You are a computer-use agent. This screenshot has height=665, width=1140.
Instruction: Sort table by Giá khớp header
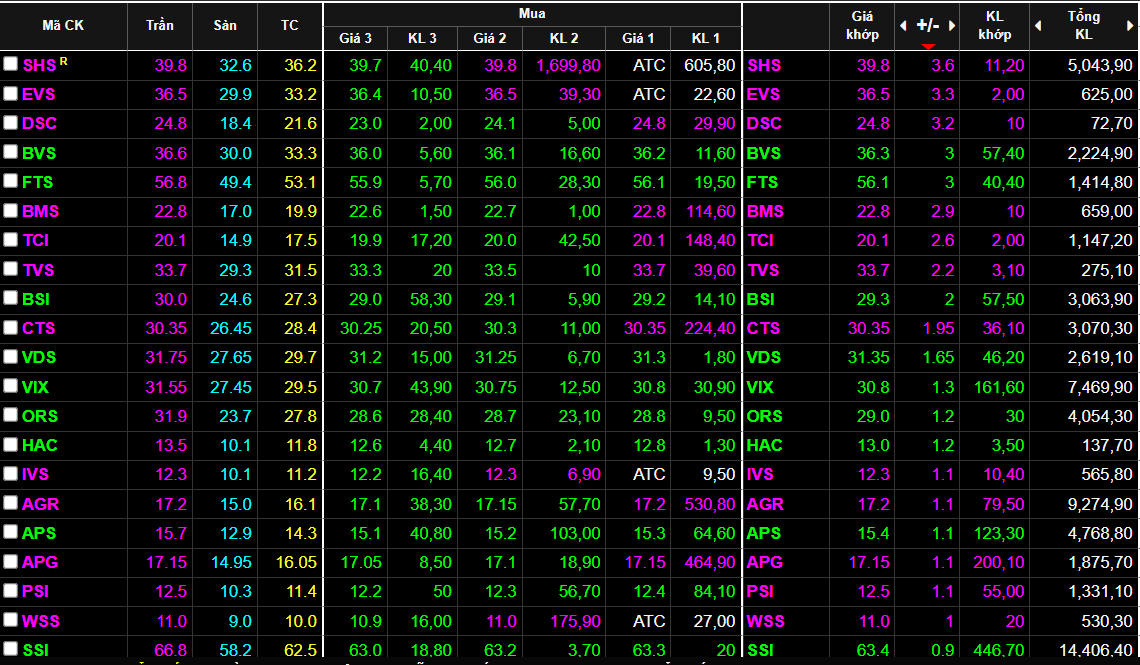point(862,25)
